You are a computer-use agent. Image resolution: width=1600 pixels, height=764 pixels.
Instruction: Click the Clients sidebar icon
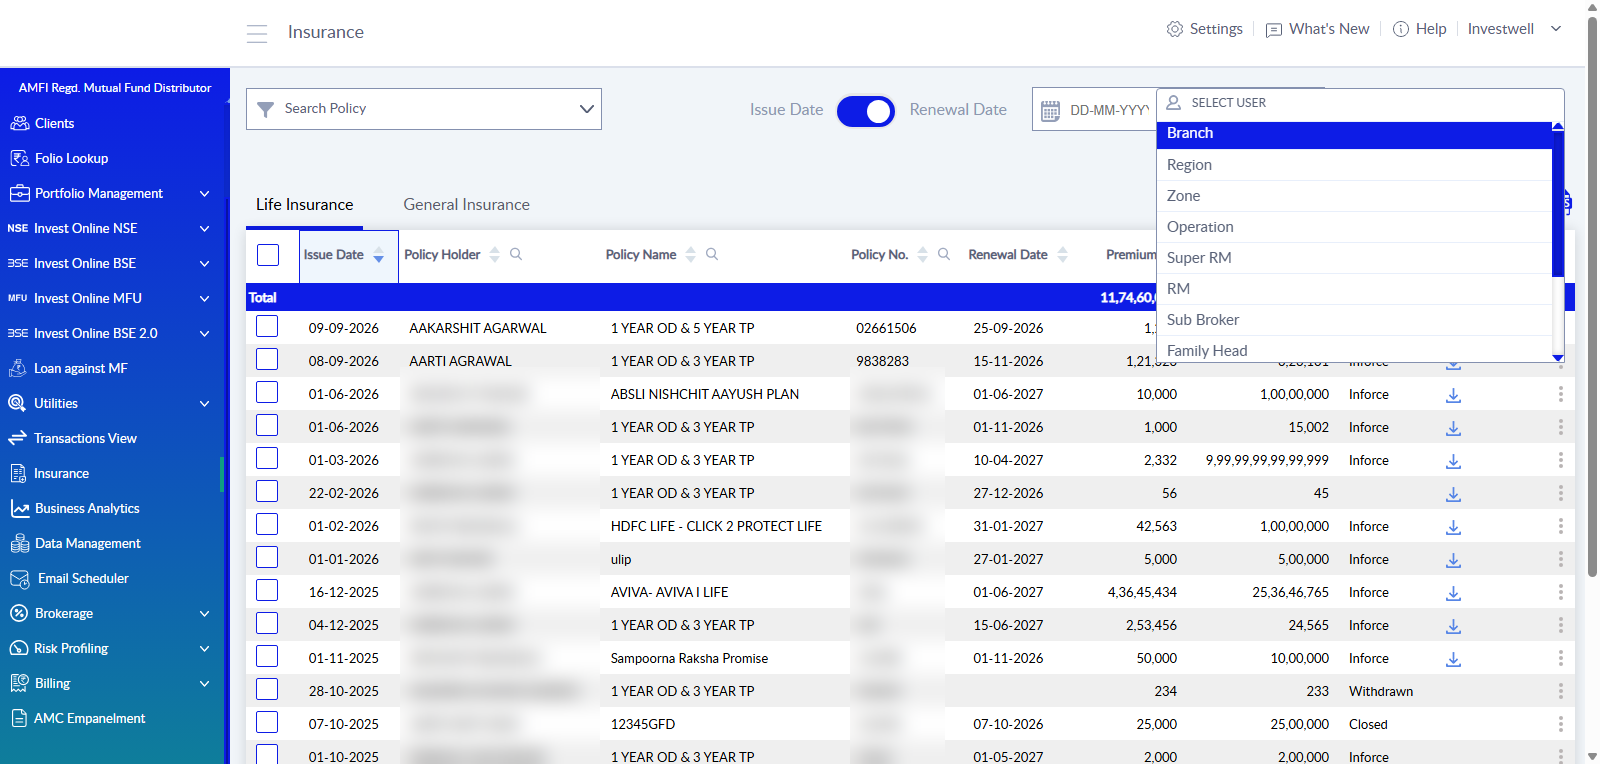[x=19, y=123]
